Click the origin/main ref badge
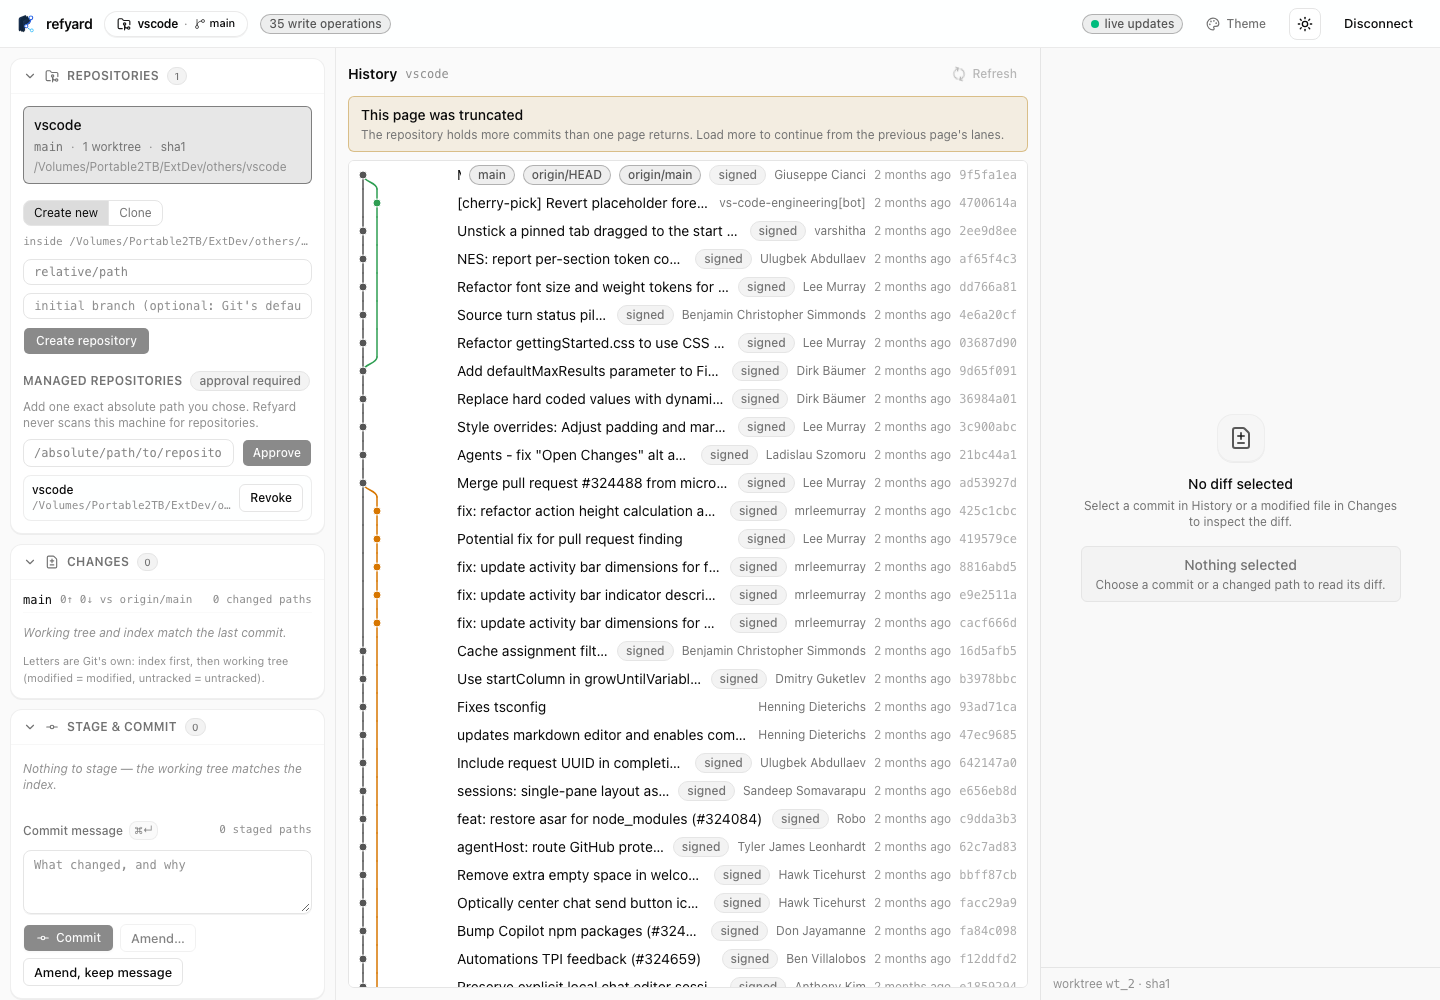The width and height of the screenshot is (1440, 1000). (x=660, y=175)
